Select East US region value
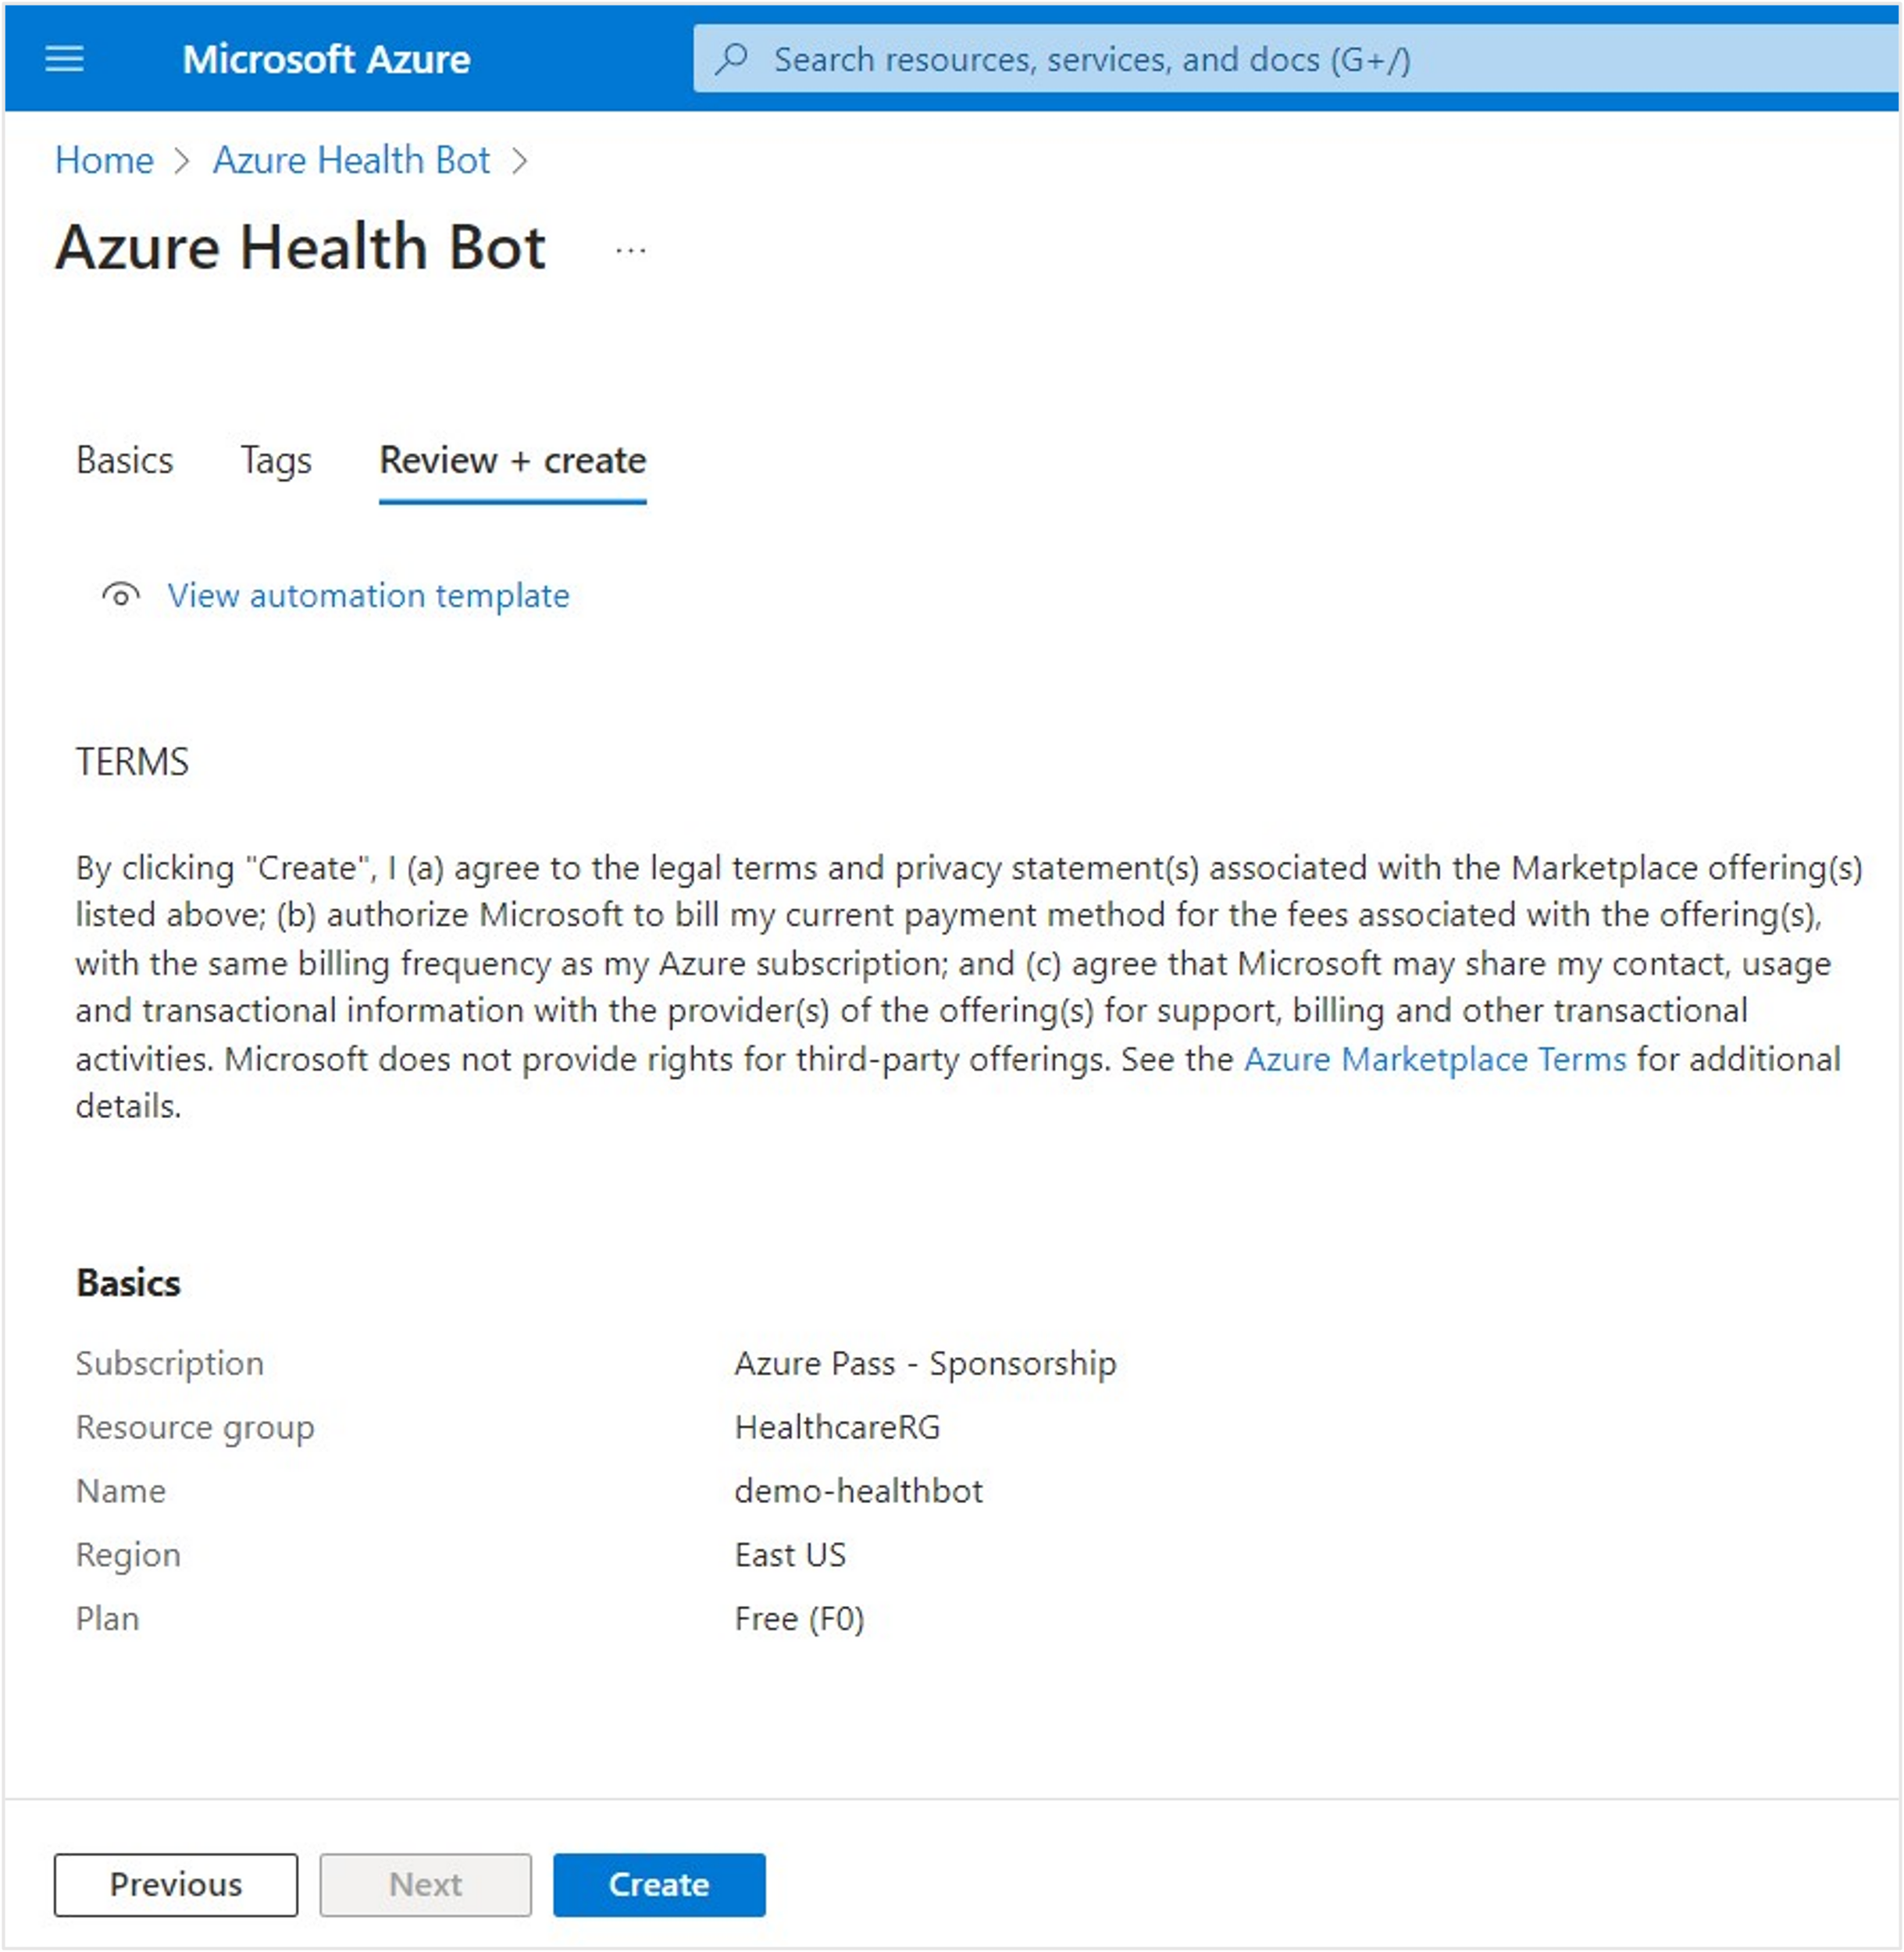This screenshot has width=1904, height=1952. [x=790, y=1556]
